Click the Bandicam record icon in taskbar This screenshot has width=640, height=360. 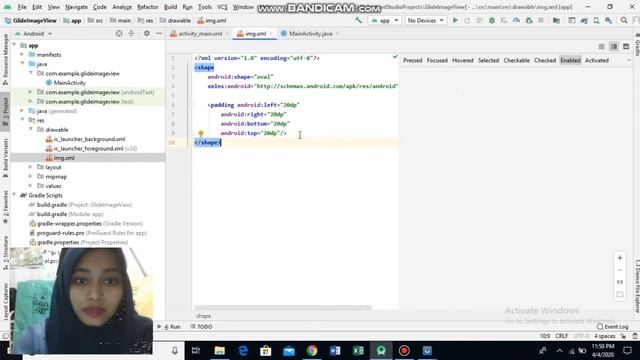[x=404, y=351]
